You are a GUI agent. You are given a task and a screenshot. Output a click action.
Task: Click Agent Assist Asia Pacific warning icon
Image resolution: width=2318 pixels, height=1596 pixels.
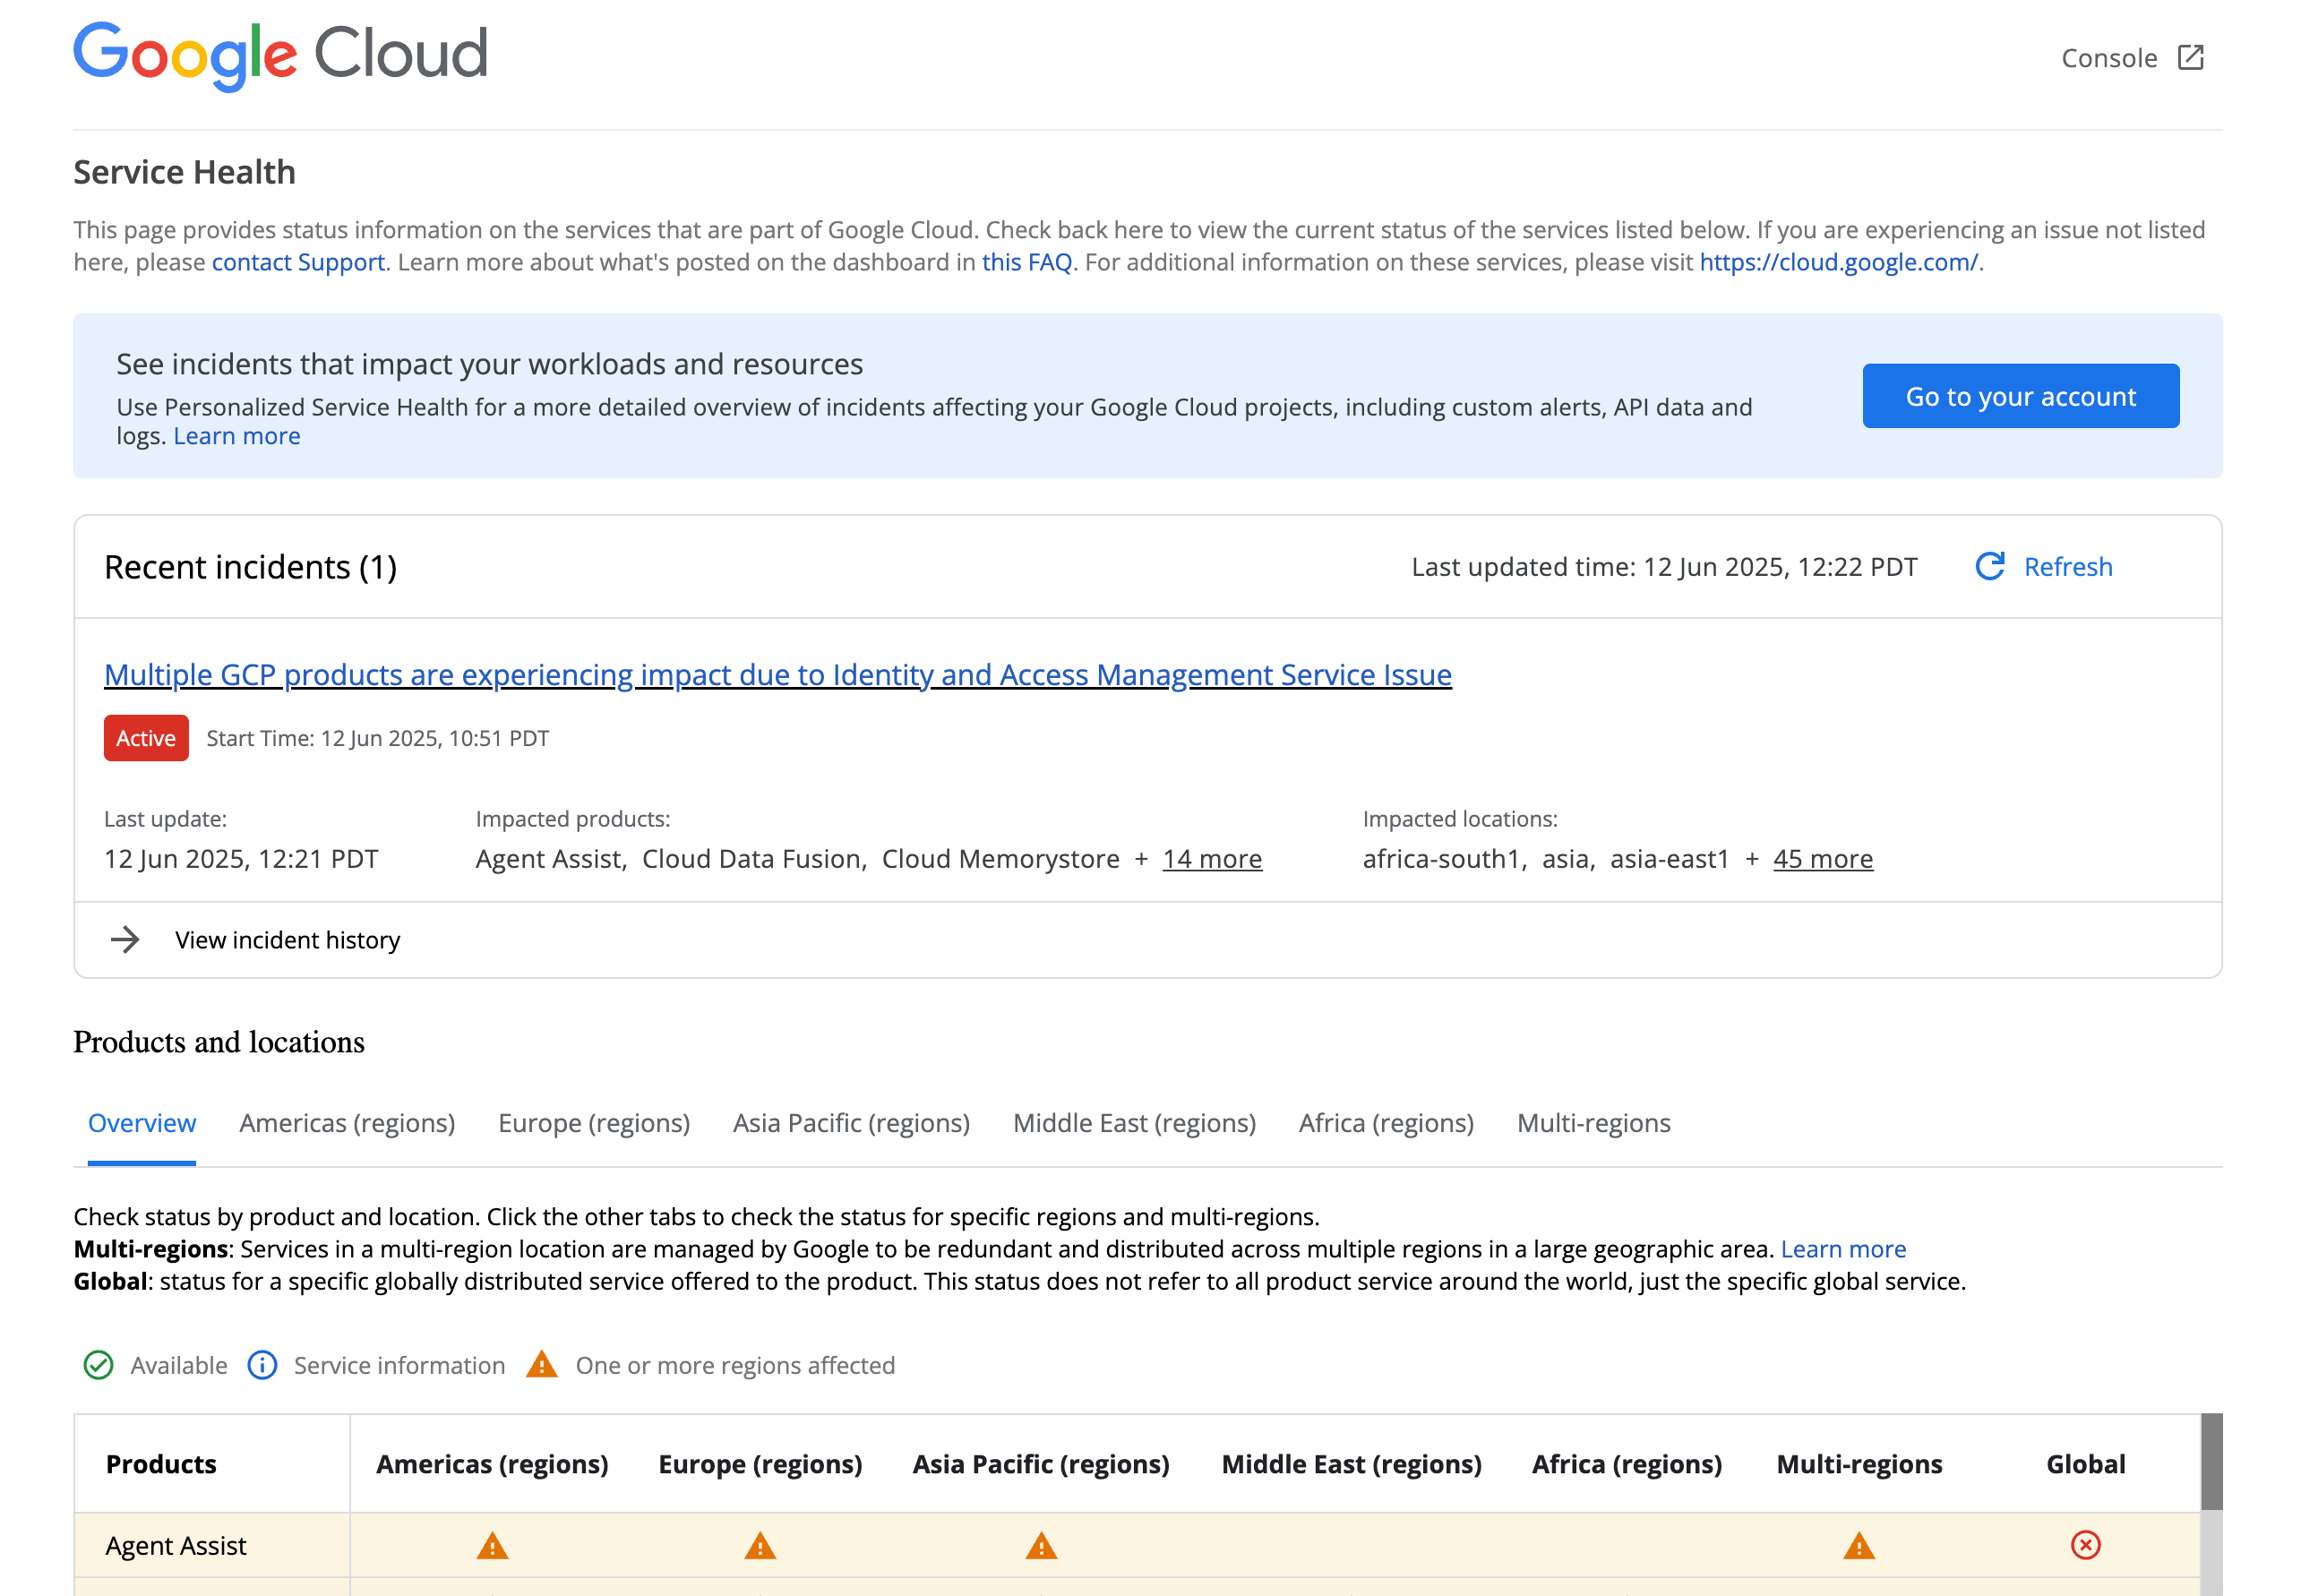pyautogui.click(x=1041, y=1546)
